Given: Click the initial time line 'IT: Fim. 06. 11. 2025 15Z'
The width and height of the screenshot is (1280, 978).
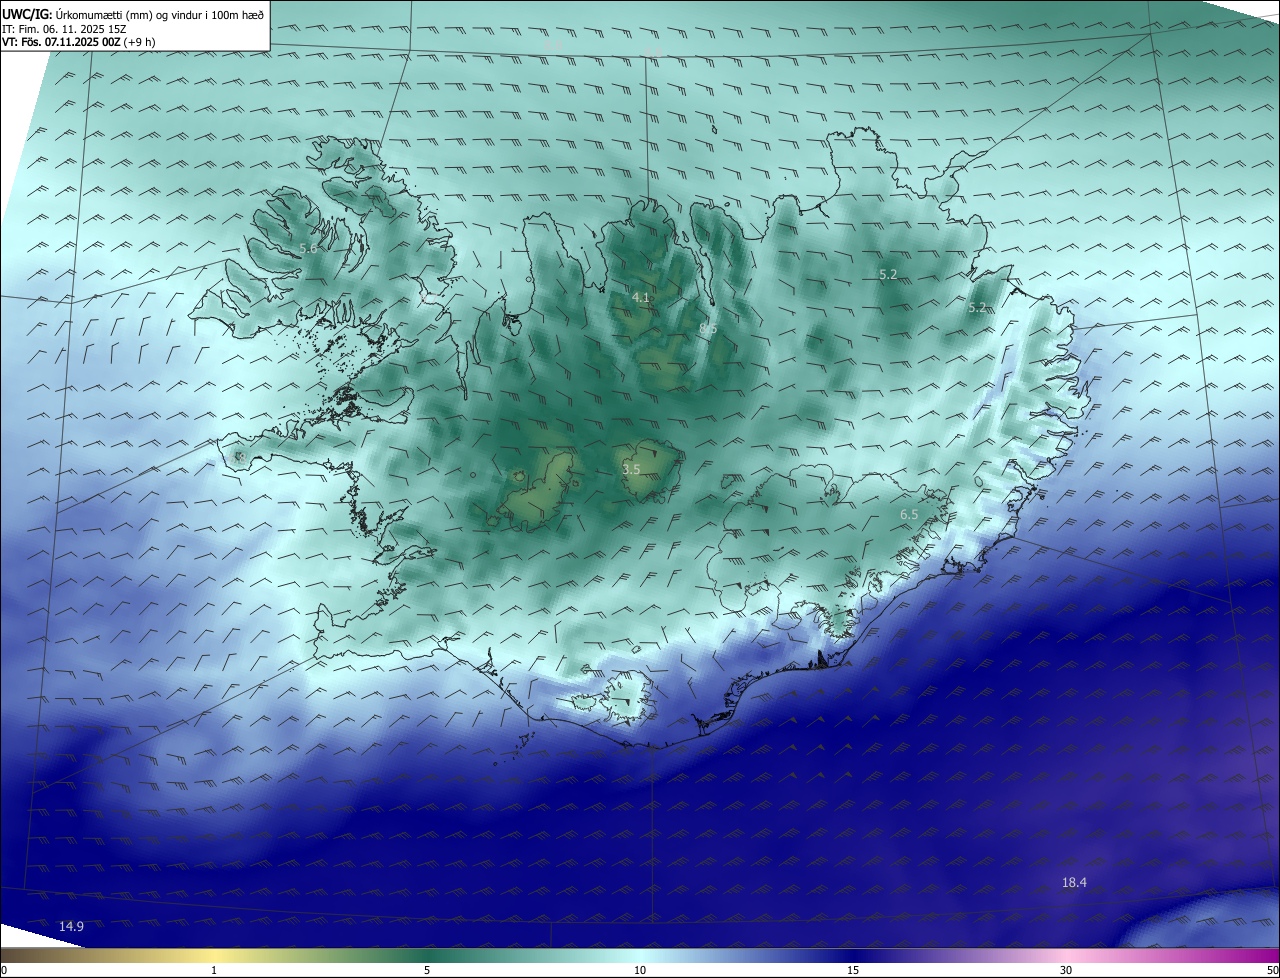Looking at the screenshot, I should (x=64, y=29).
